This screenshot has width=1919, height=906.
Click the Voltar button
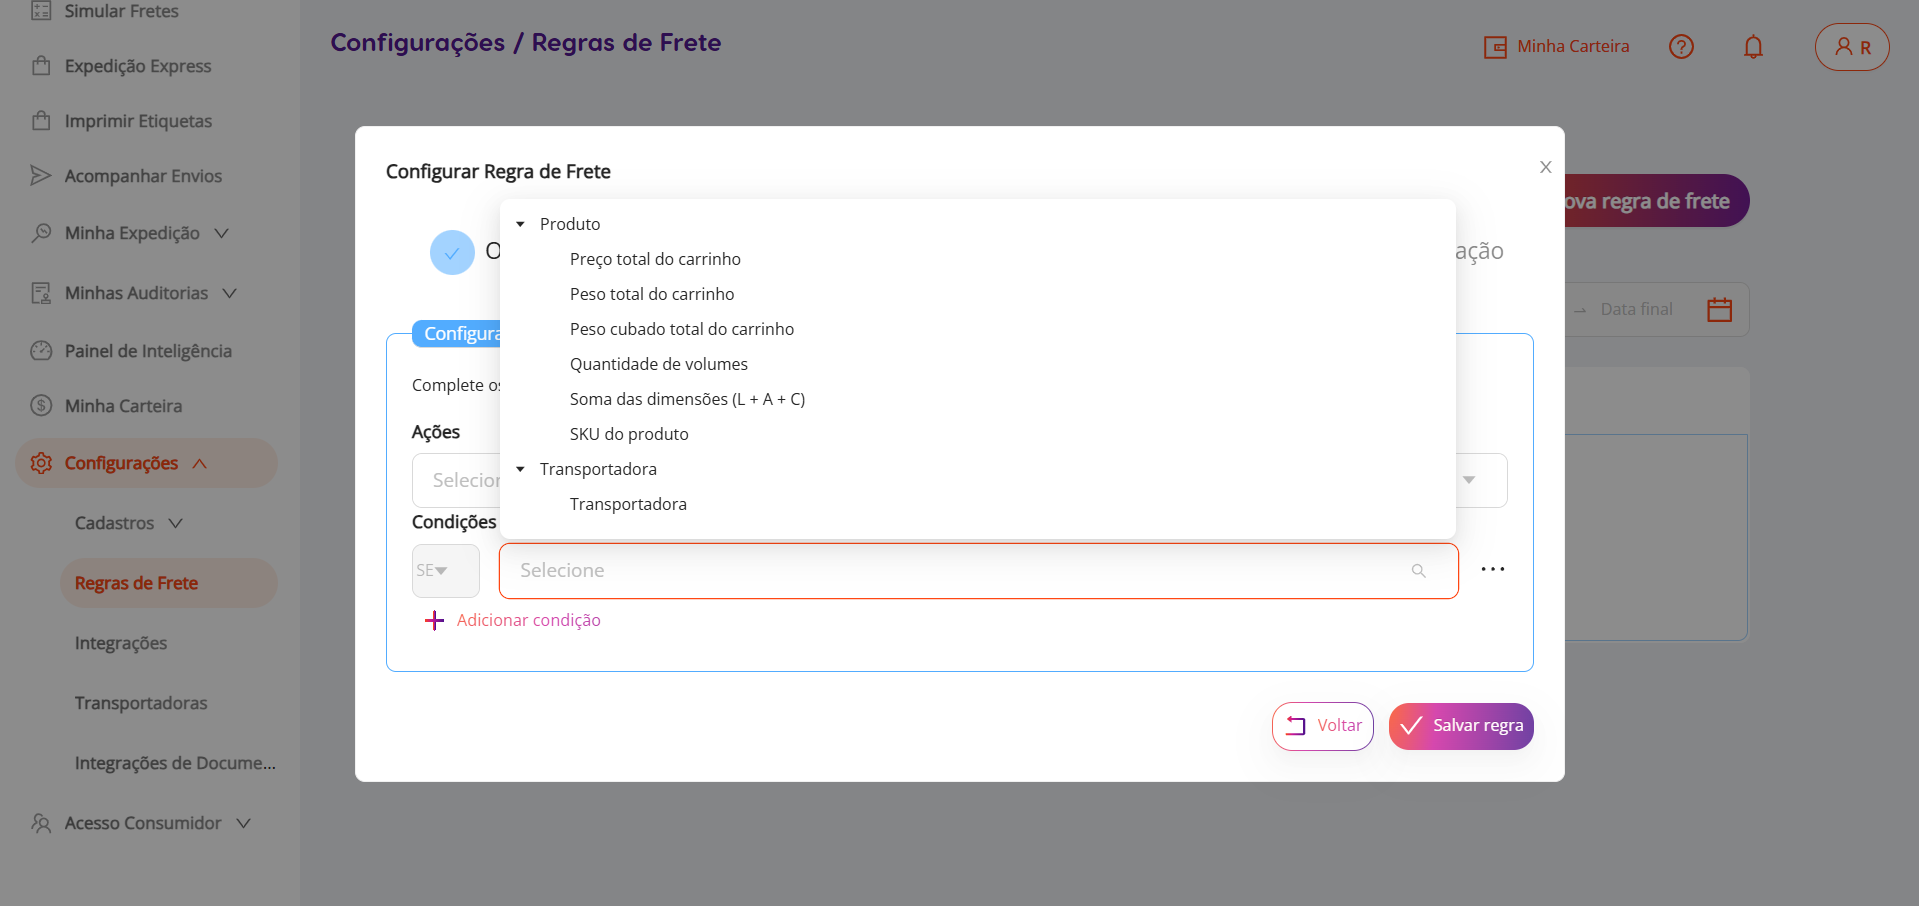click(1322, 726)
